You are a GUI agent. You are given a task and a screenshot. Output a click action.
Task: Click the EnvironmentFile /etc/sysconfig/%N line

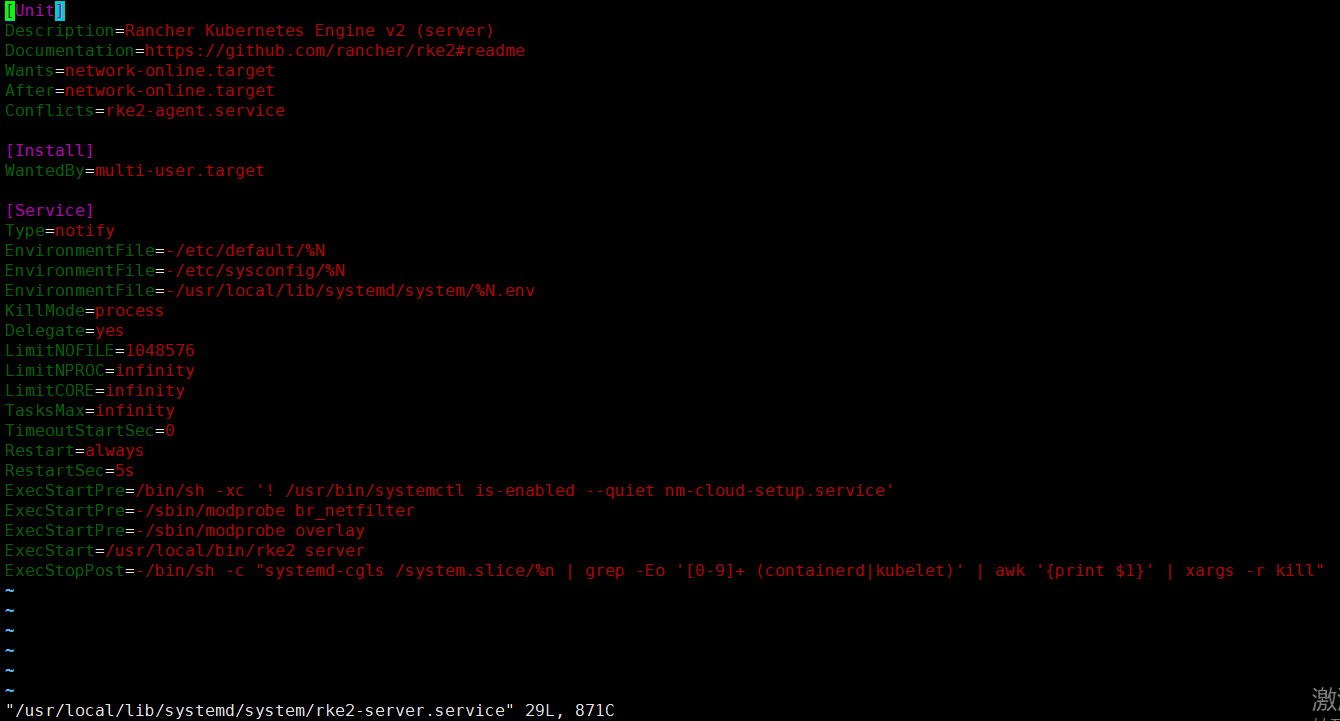(x=175, y=271)
